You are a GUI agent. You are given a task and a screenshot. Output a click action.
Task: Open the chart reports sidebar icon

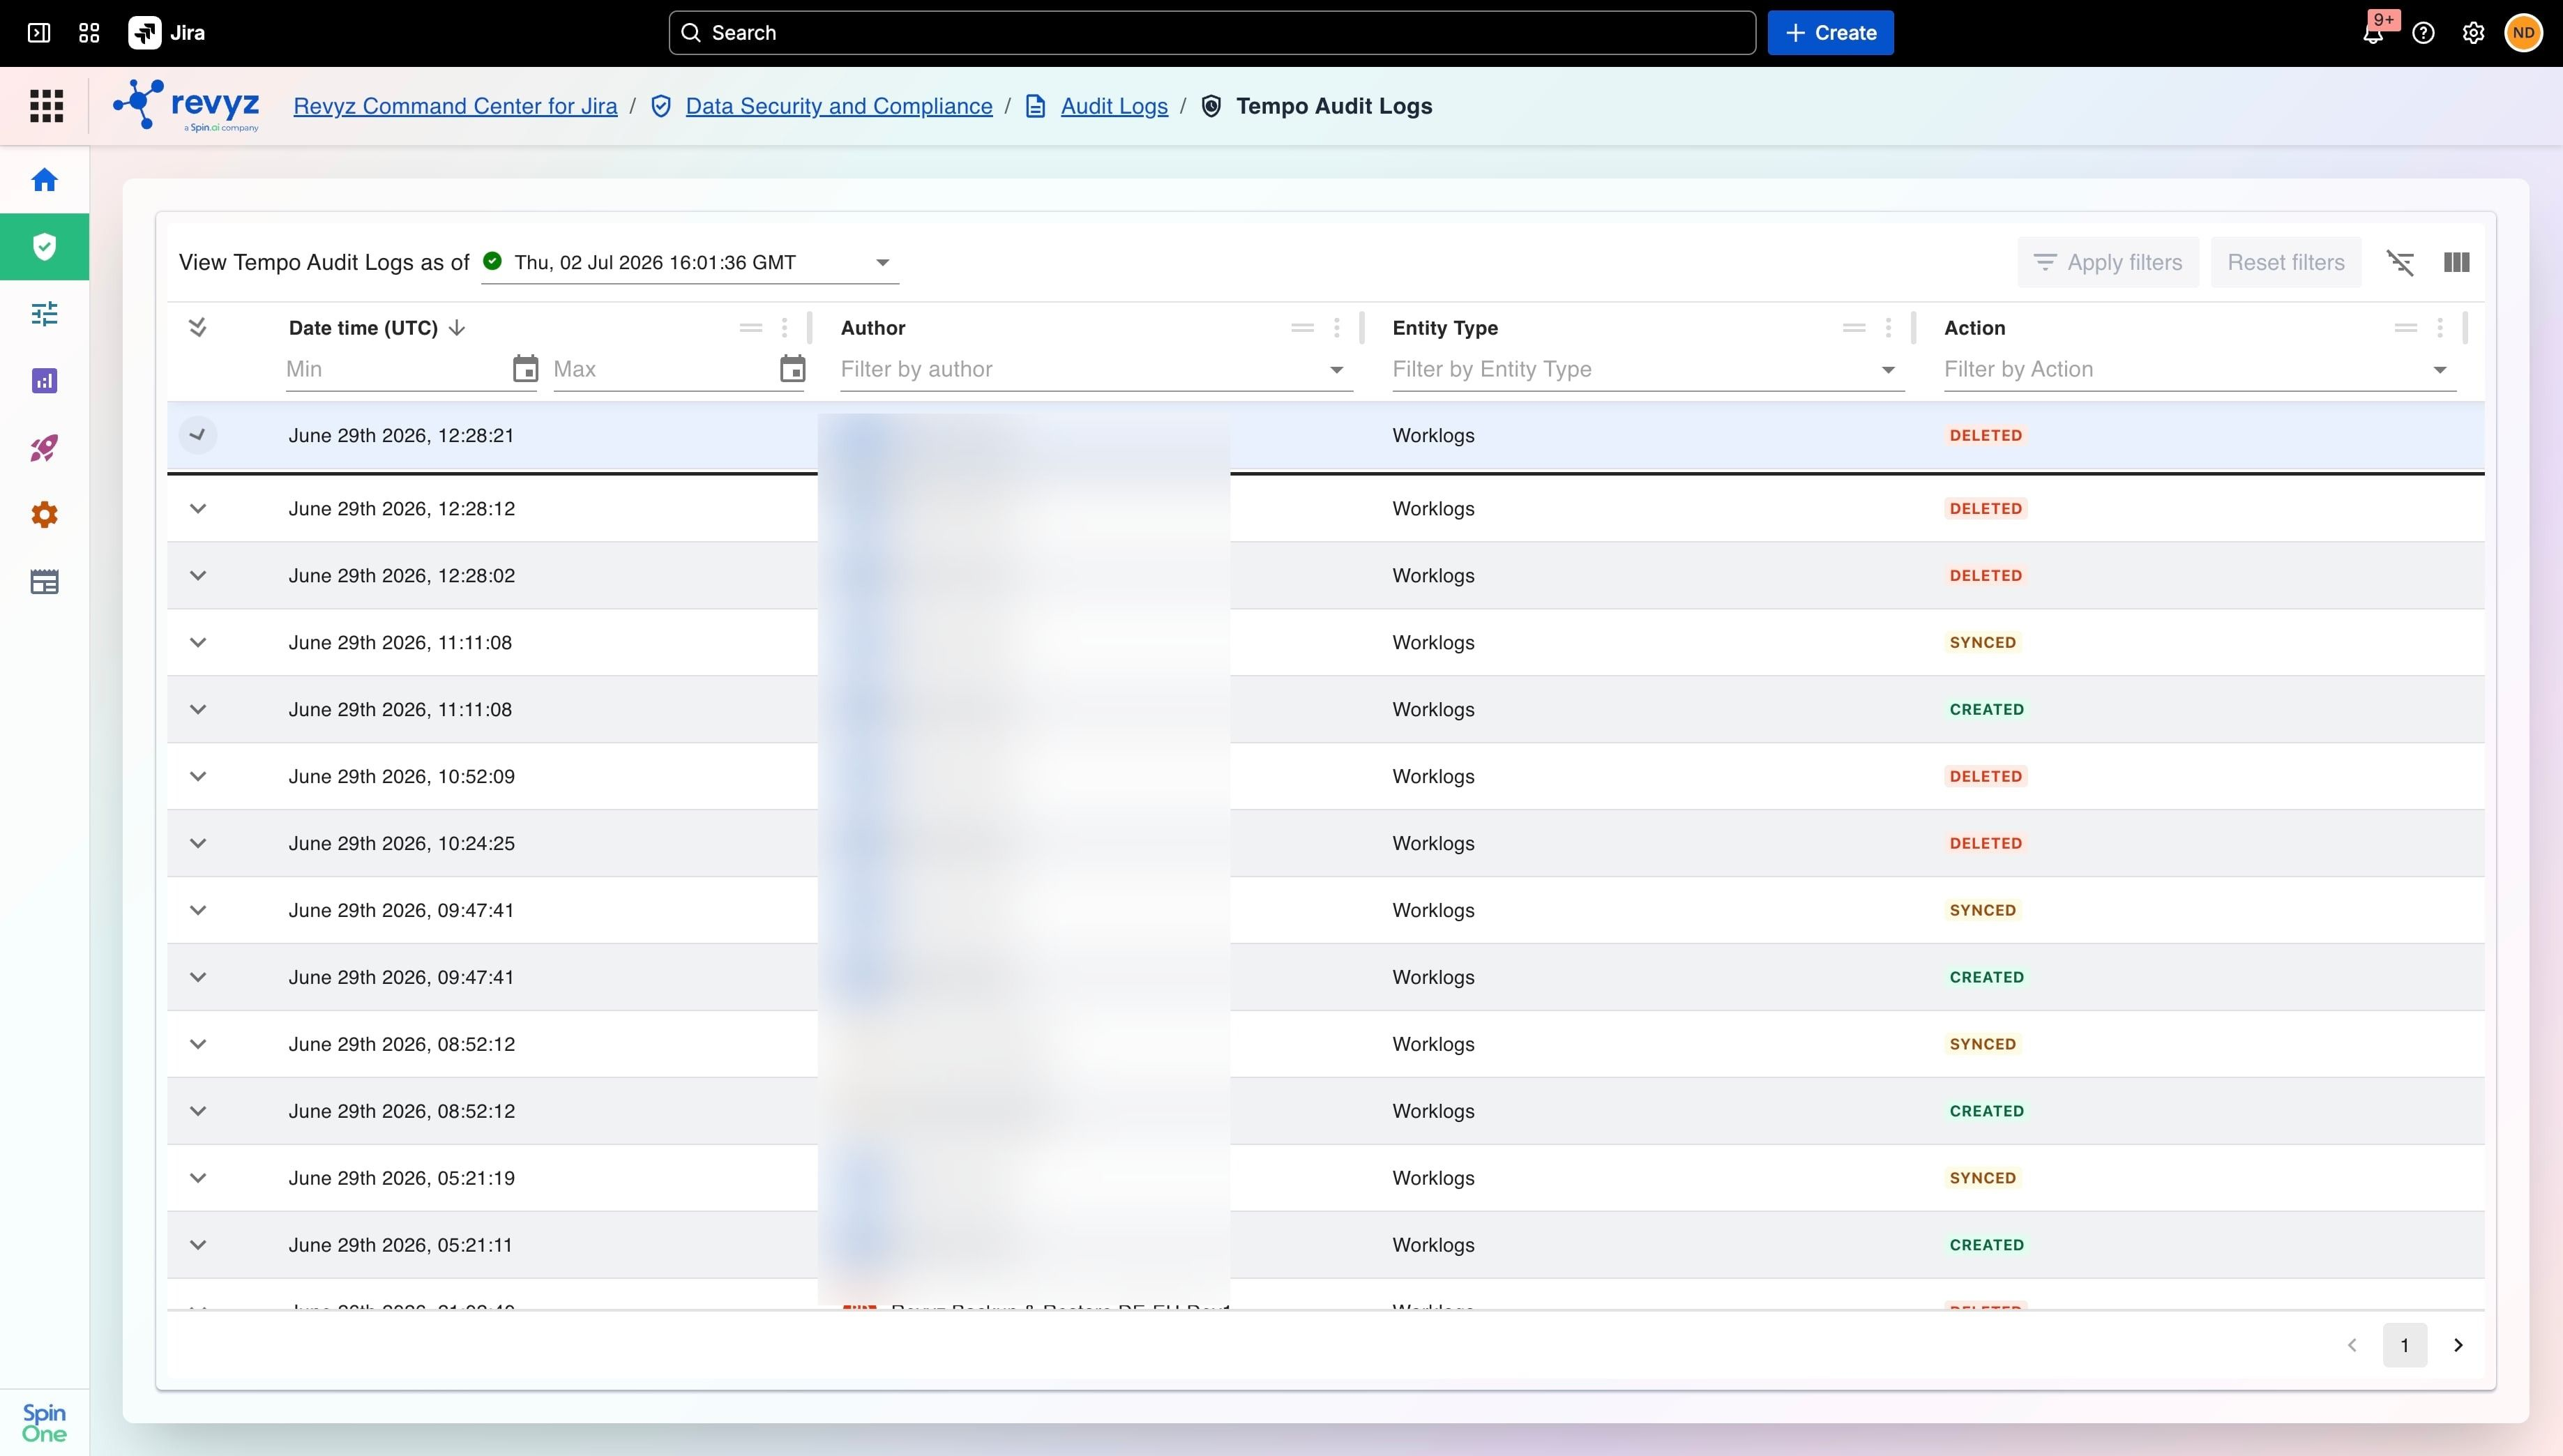(x=44, y=381)
